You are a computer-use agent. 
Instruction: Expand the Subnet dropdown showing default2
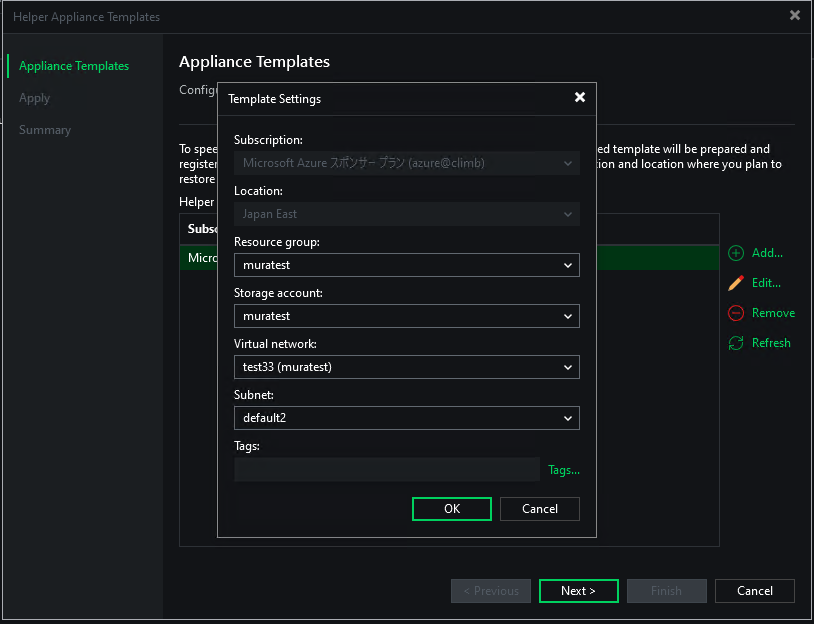click(x=406, y=418)
